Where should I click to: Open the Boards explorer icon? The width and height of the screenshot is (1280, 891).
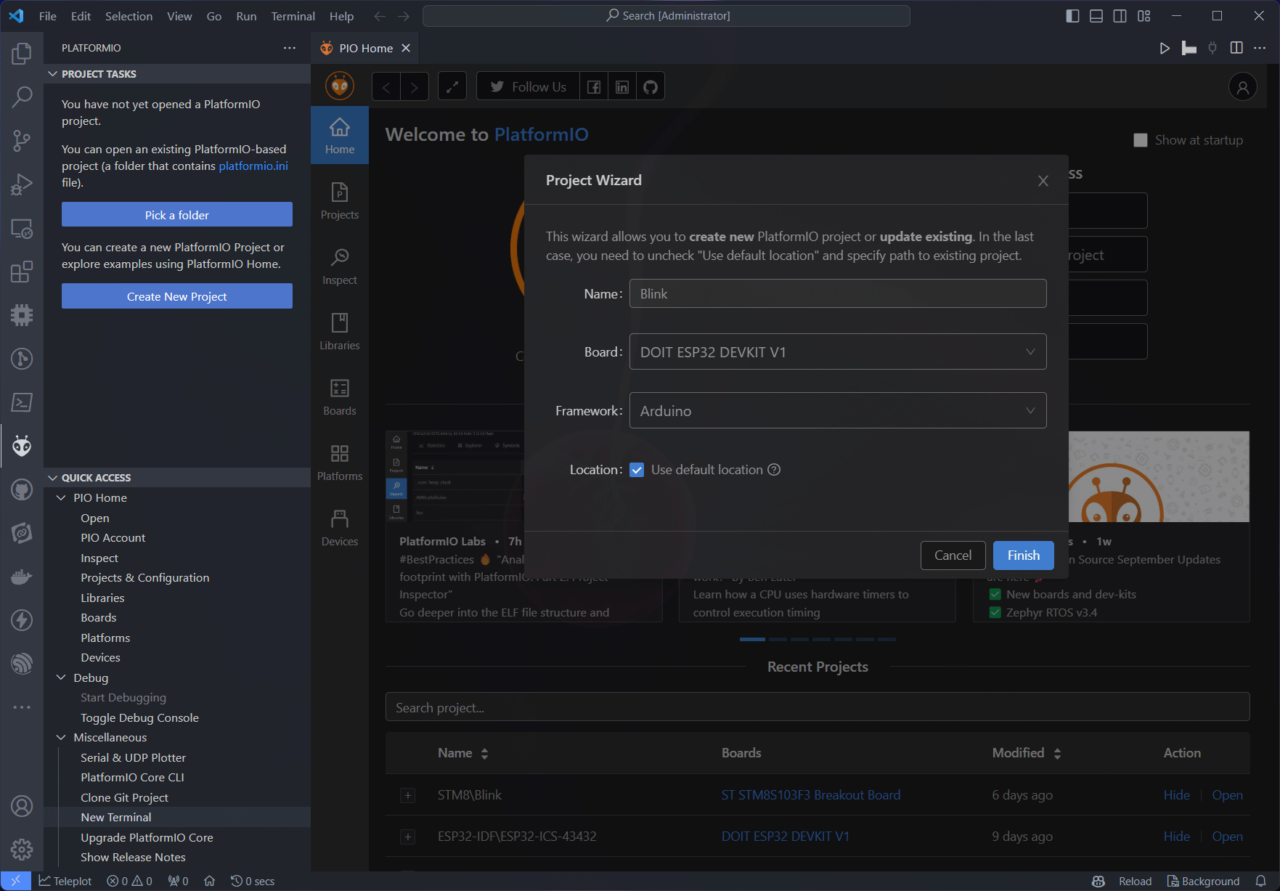(339, 396)
